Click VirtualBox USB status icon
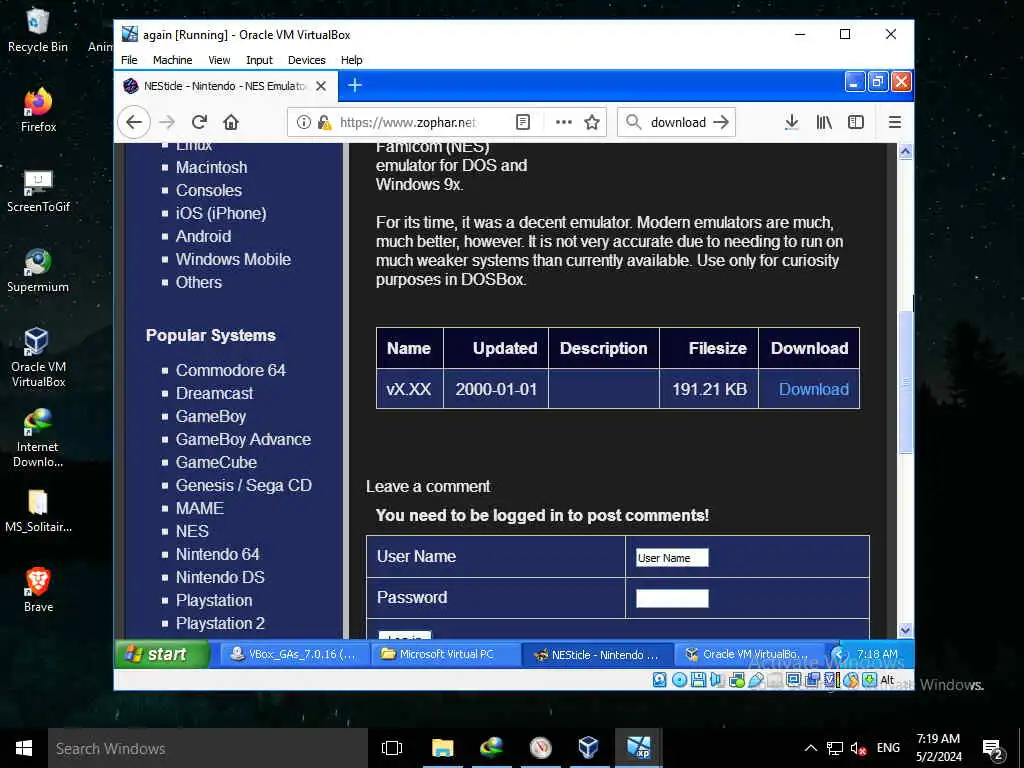The width and height of the screenshot is (1024, 768). (756, 680)
